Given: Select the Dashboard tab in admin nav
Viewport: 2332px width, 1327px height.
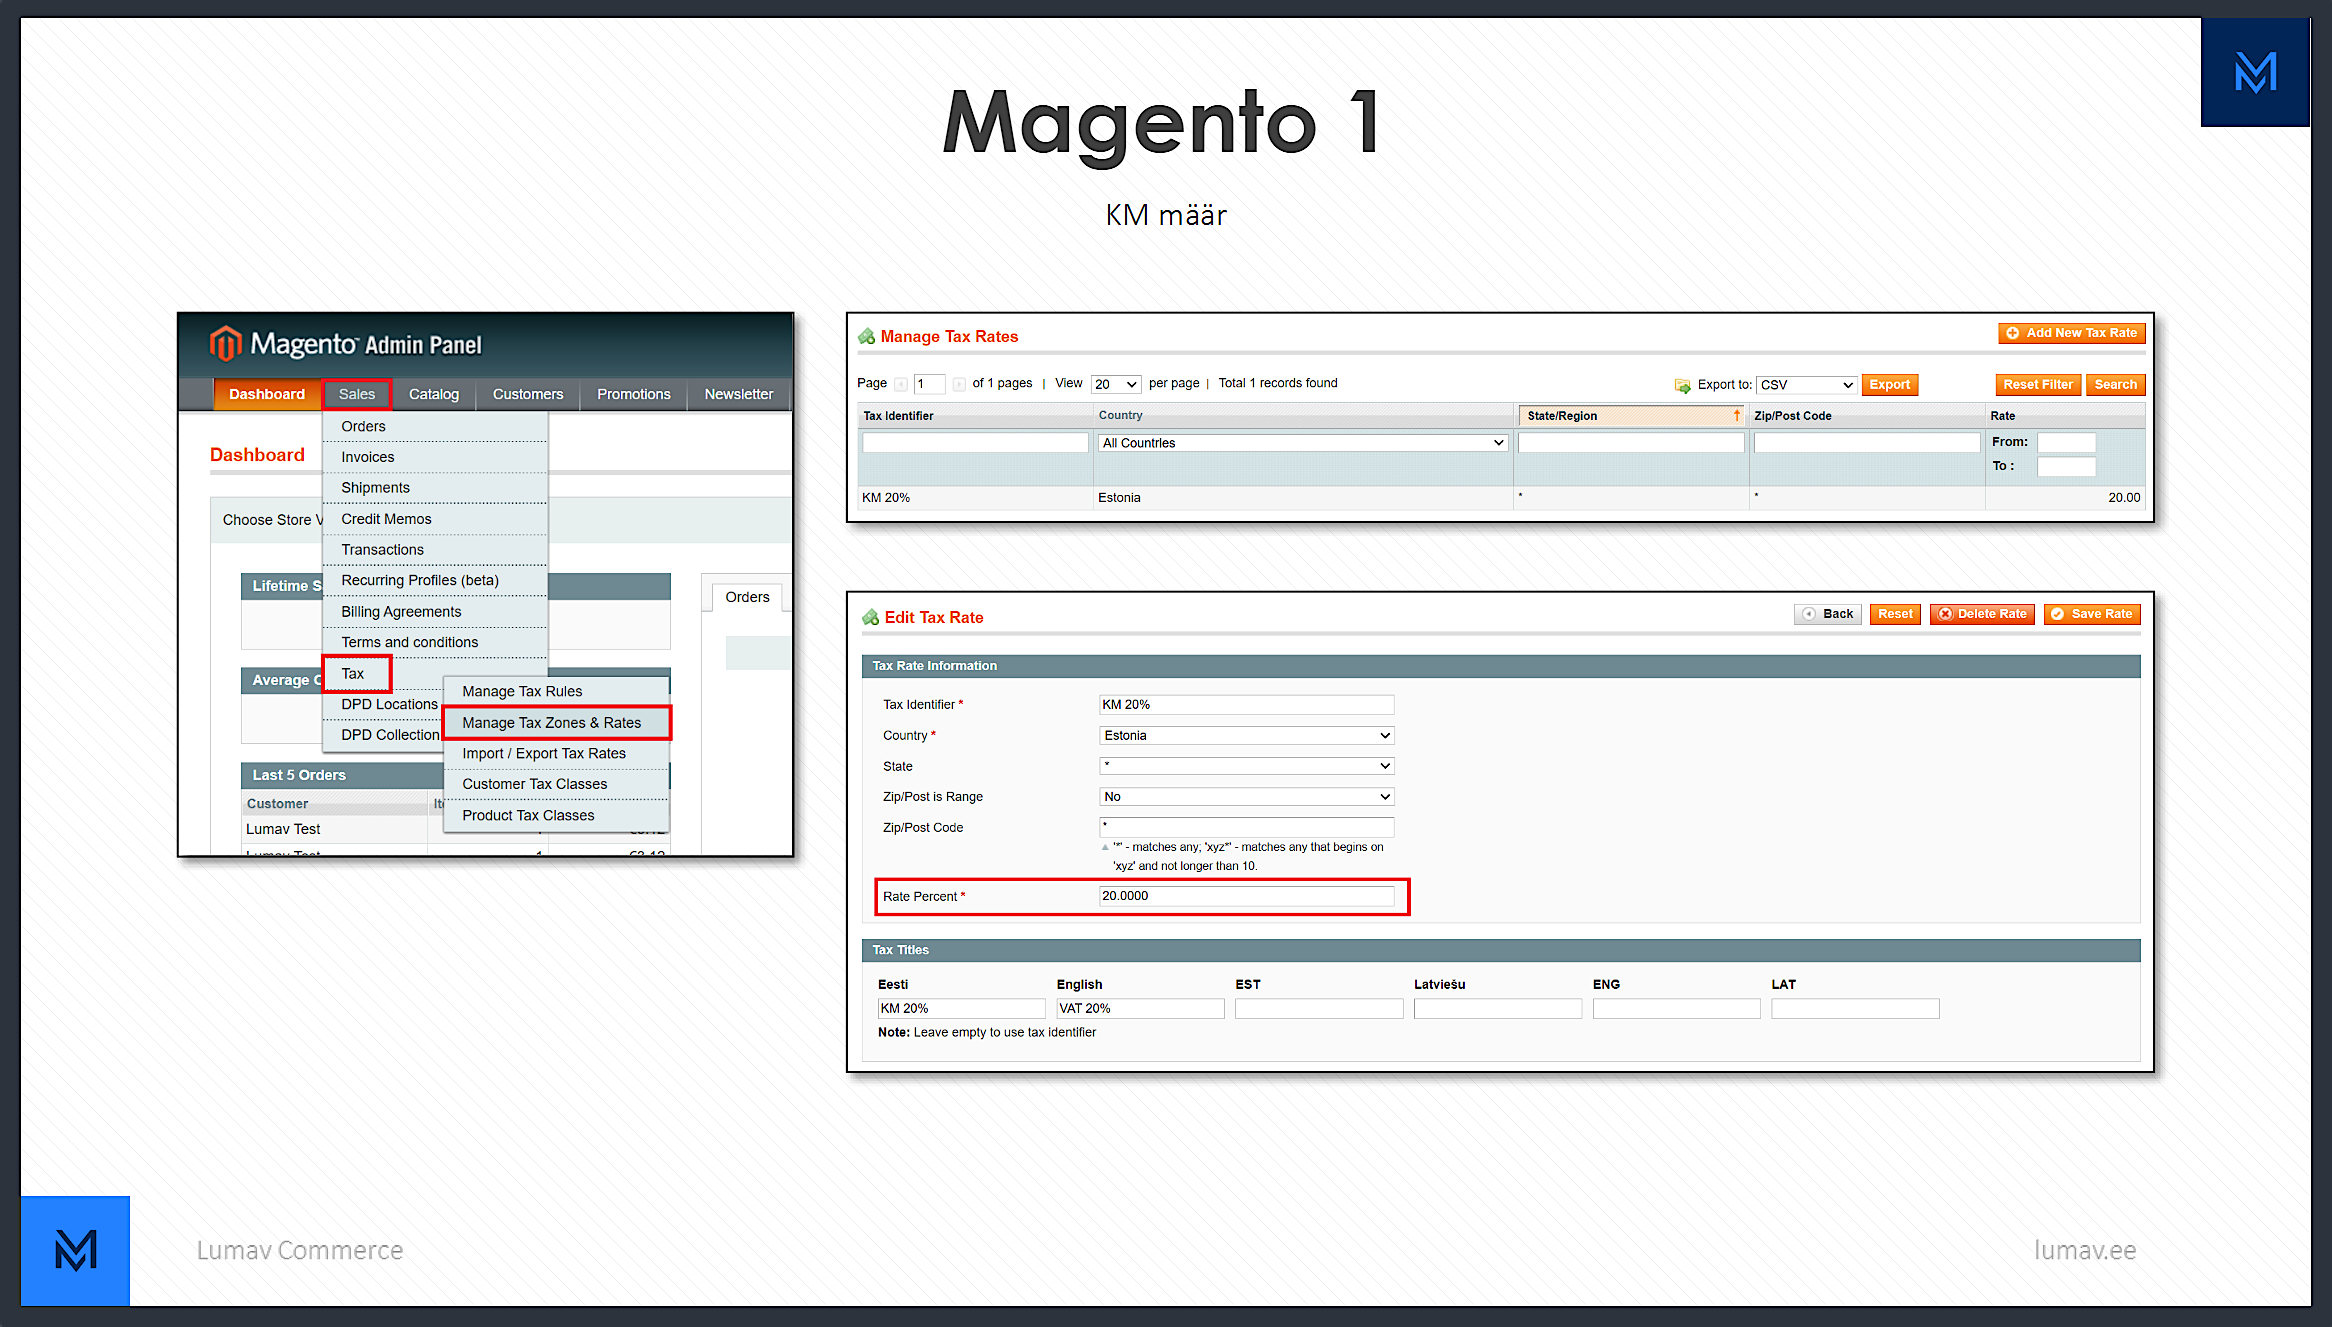Looking at the screenshot, I should point(267,394).
